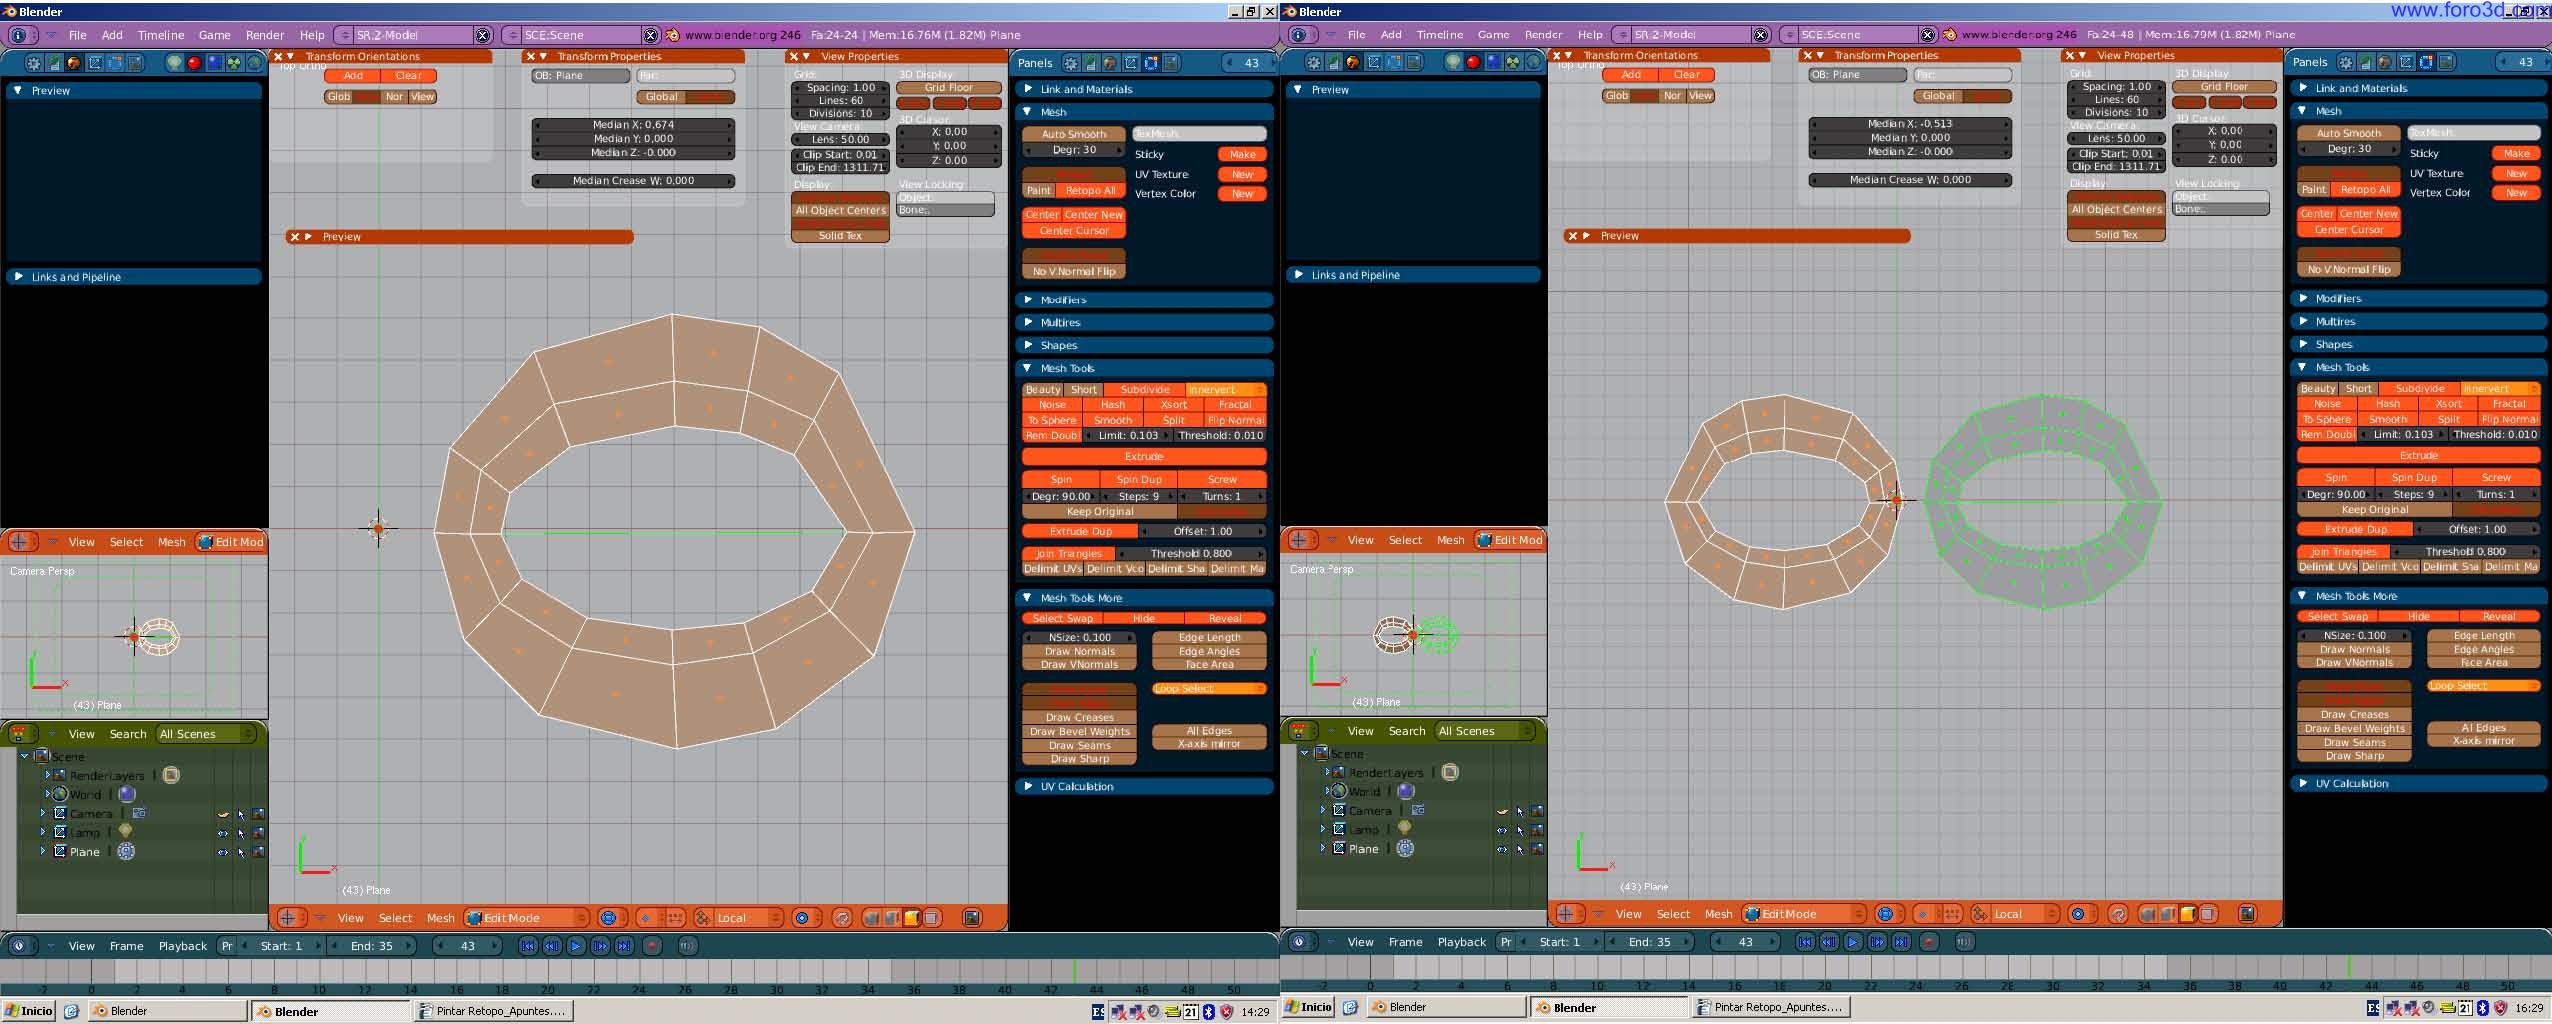The width and height of the screenshot is (2552, 1024).
Task: Toggle X-axis mirror in left window
Action: click(1209, 744)
